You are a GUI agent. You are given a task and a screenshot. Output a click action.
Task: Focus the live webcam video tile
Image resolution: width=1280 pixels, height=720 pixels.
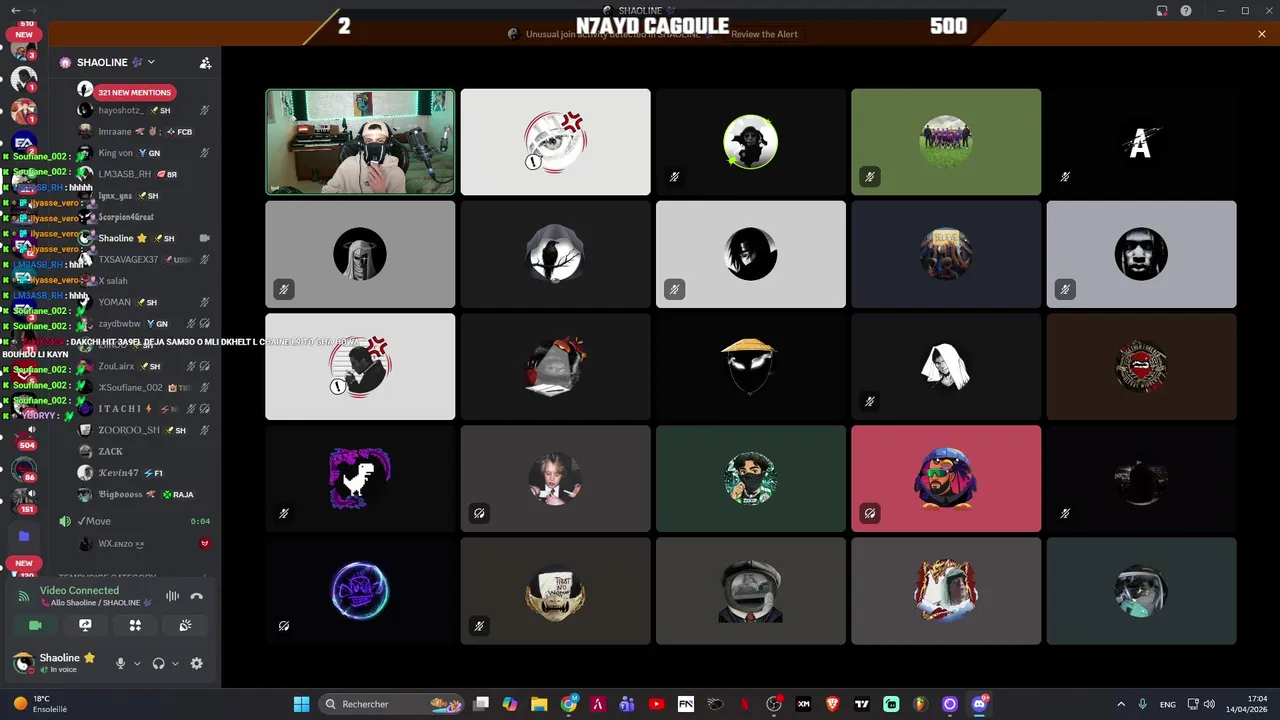click(360, 142)
